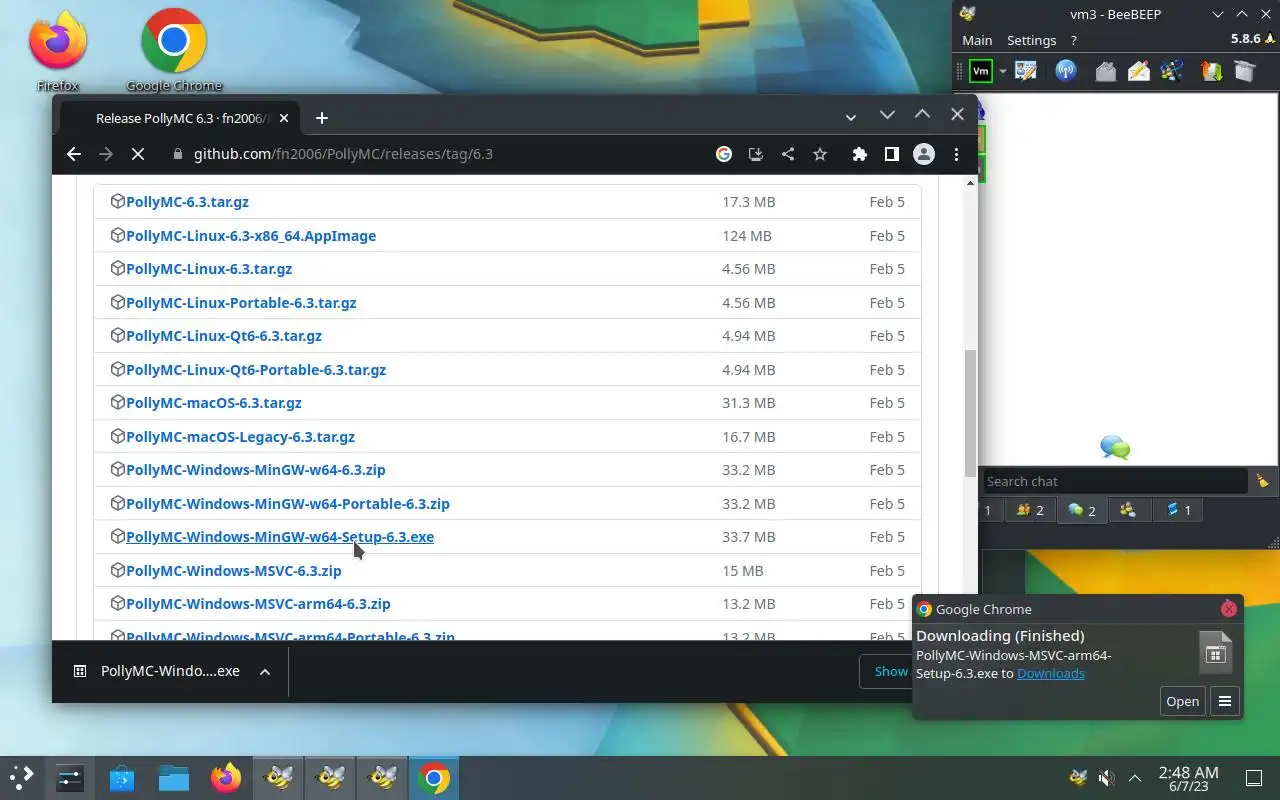Open Chrome's Extensions puzzle icon
The height and width of the screenshot is (800, 1280).
coord(859,154)
